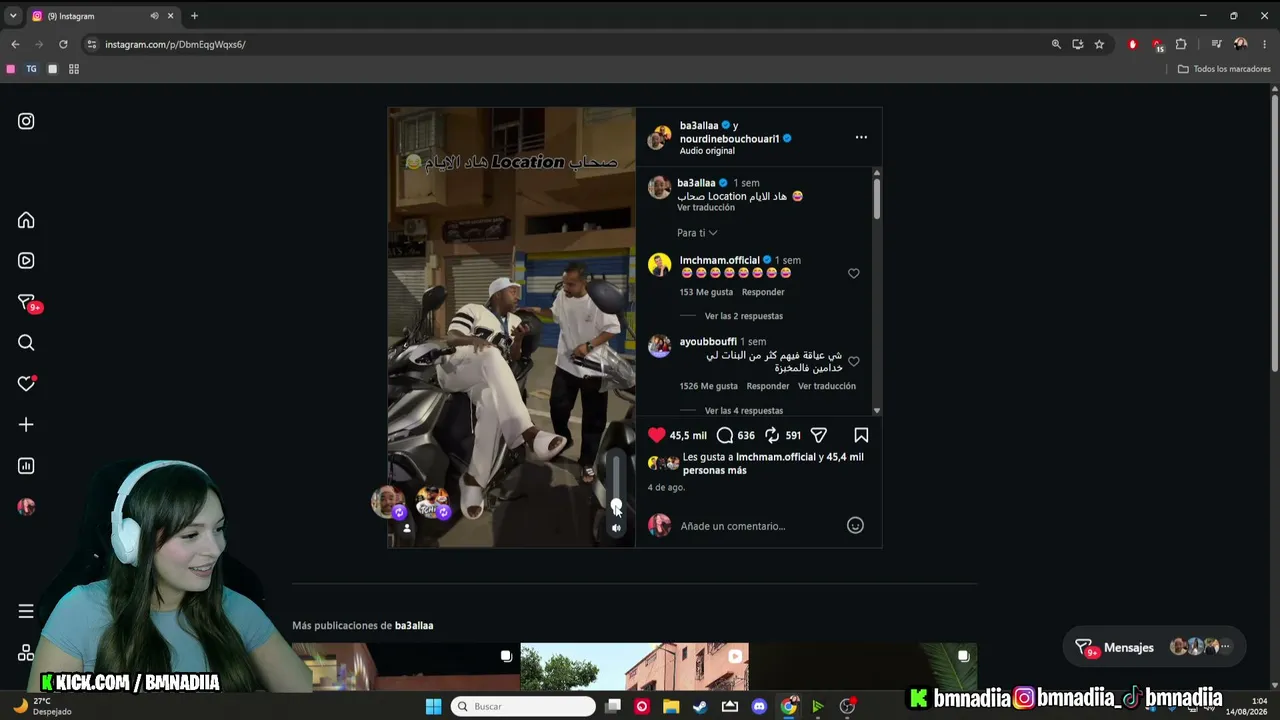Like the ayoubbouffi comment
This screenshot has height=720, width=1280.
coord(853,361)
